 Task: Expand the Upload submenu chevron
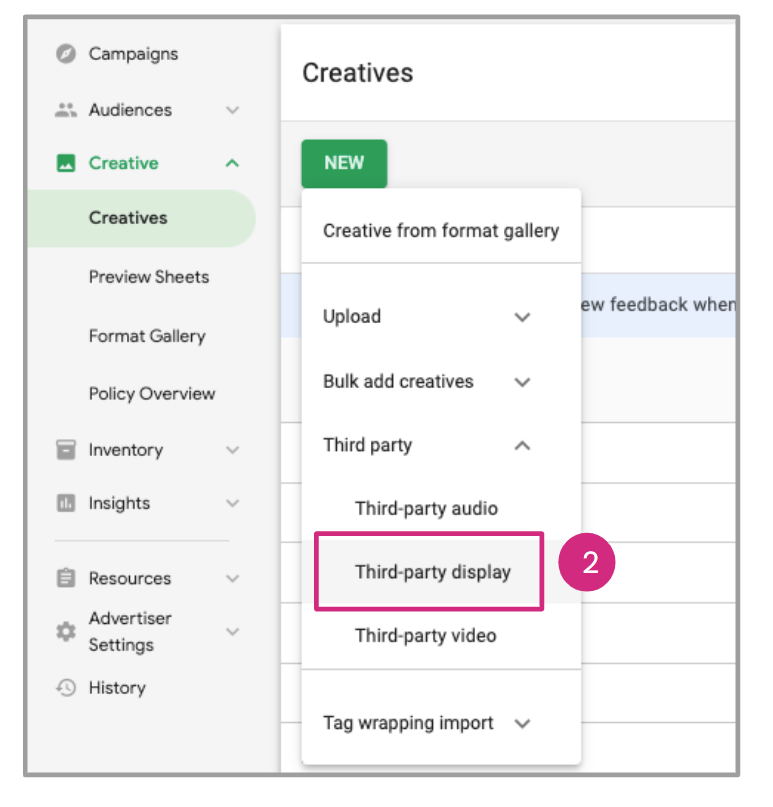[x=521, y=317]
